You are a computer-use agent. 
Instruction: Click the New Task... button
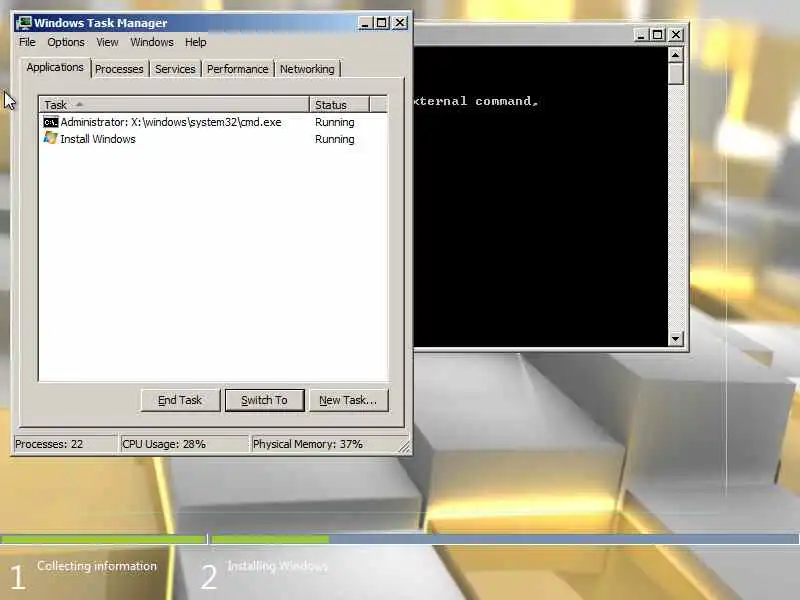point(348,400)
